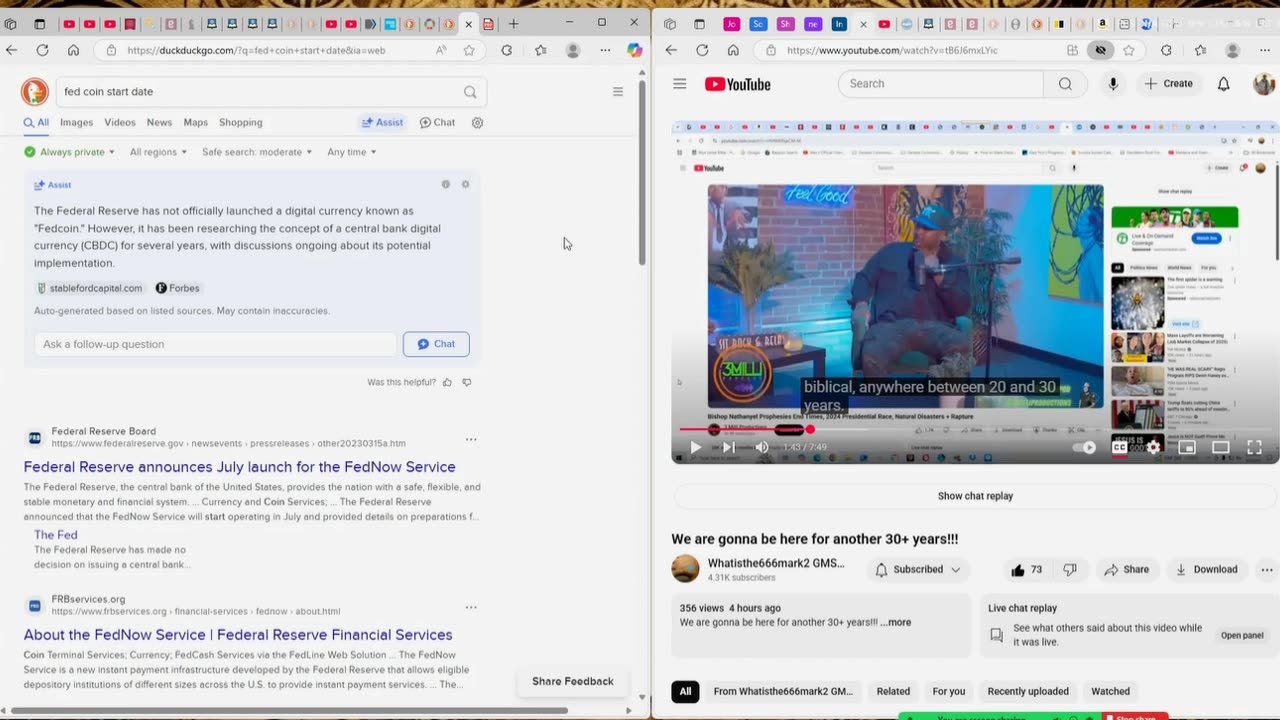Expand the Subscribed notification dropdown
Viewport: 1280px width, 720px height.
(918, 569)
